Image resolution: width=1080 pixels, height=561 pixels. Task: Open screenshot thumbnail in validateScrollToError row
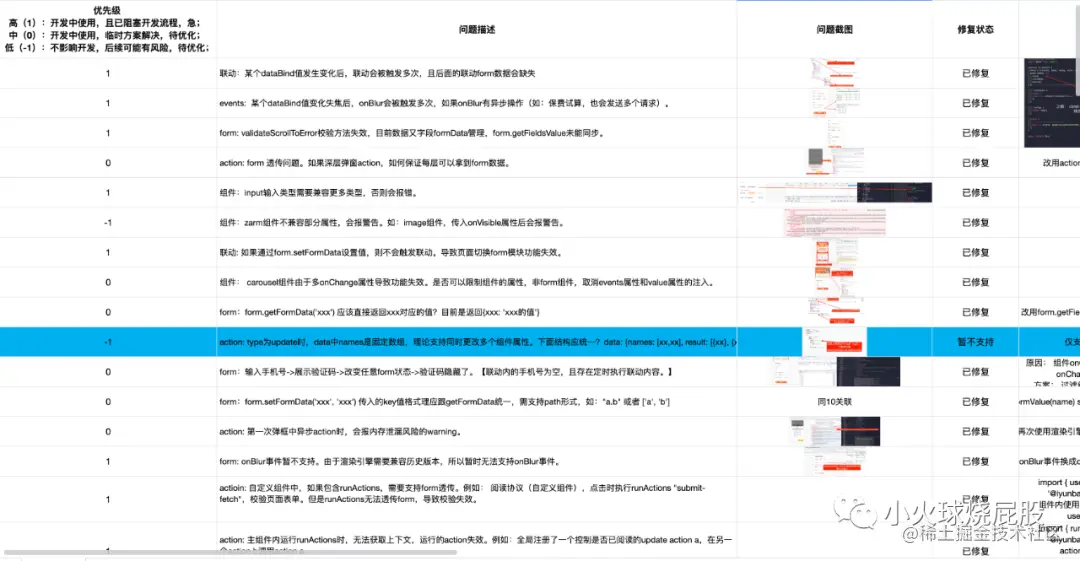coord(833,133)
